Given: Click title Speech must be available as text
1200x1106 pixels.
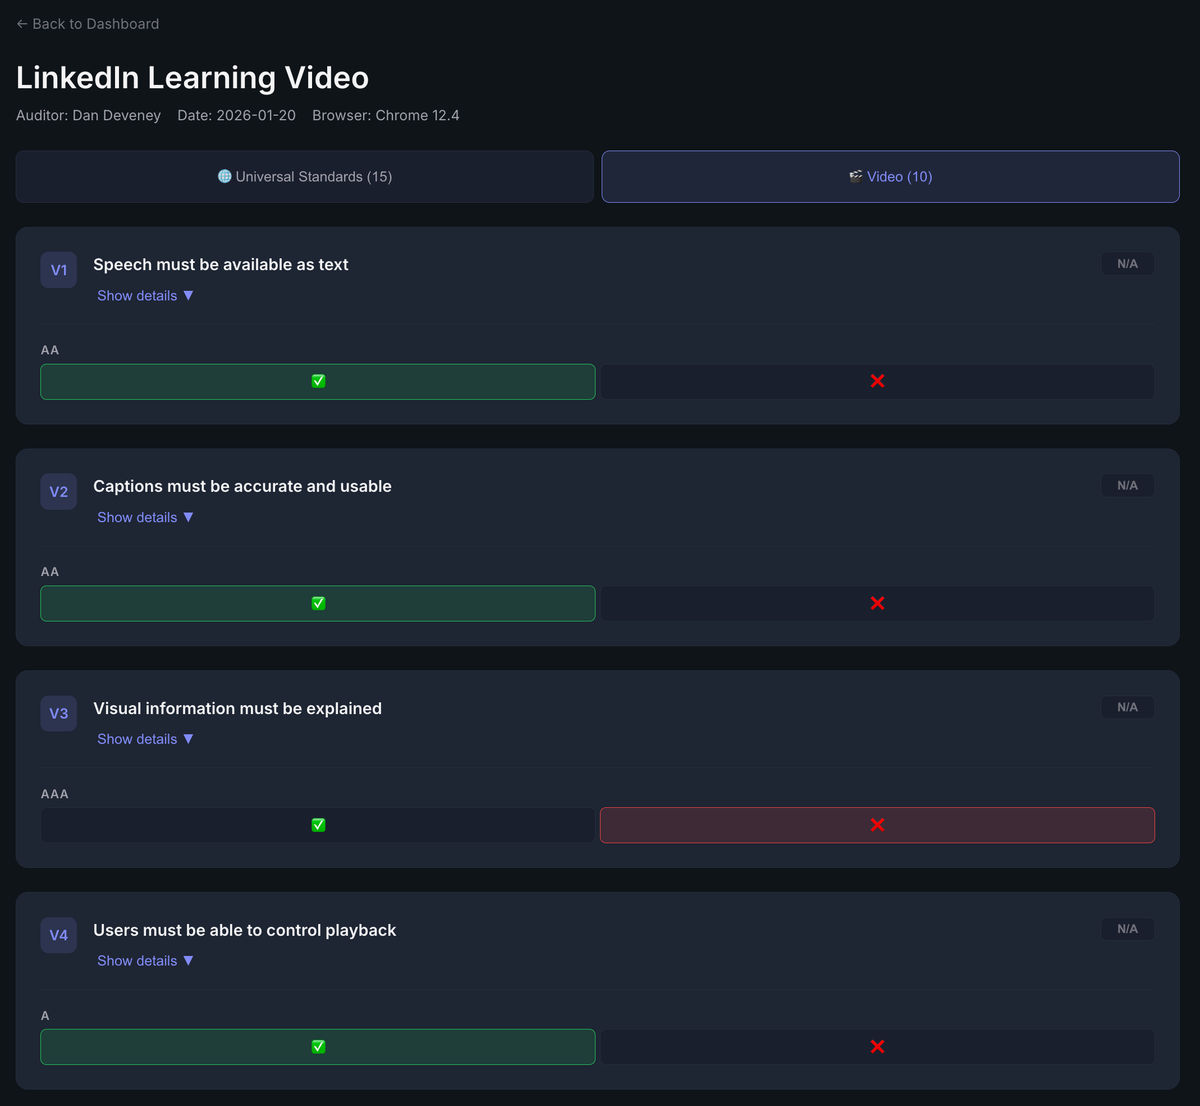Looking at the screenshot, I should (221, 265).
